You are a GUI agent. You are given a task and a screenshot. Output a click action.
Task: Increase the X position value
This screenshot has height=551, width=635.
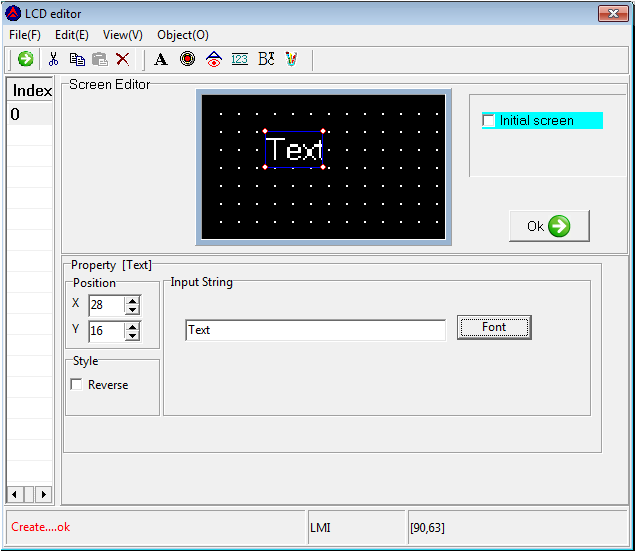[132, 301]
